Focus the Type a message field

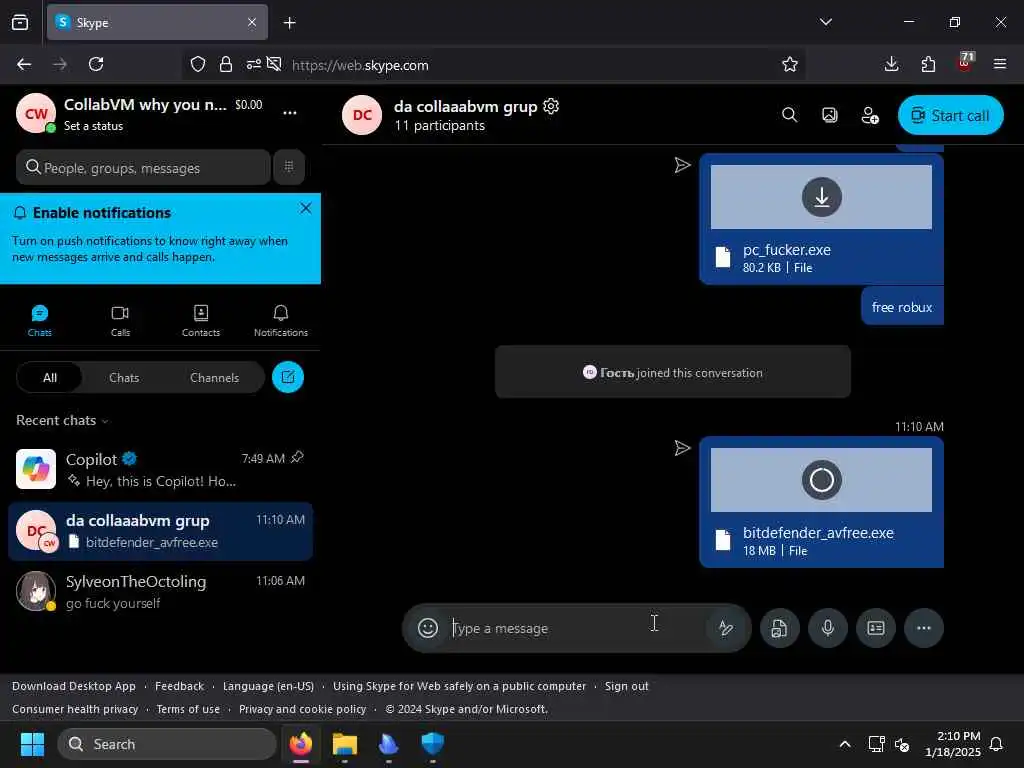coord(576,628)
